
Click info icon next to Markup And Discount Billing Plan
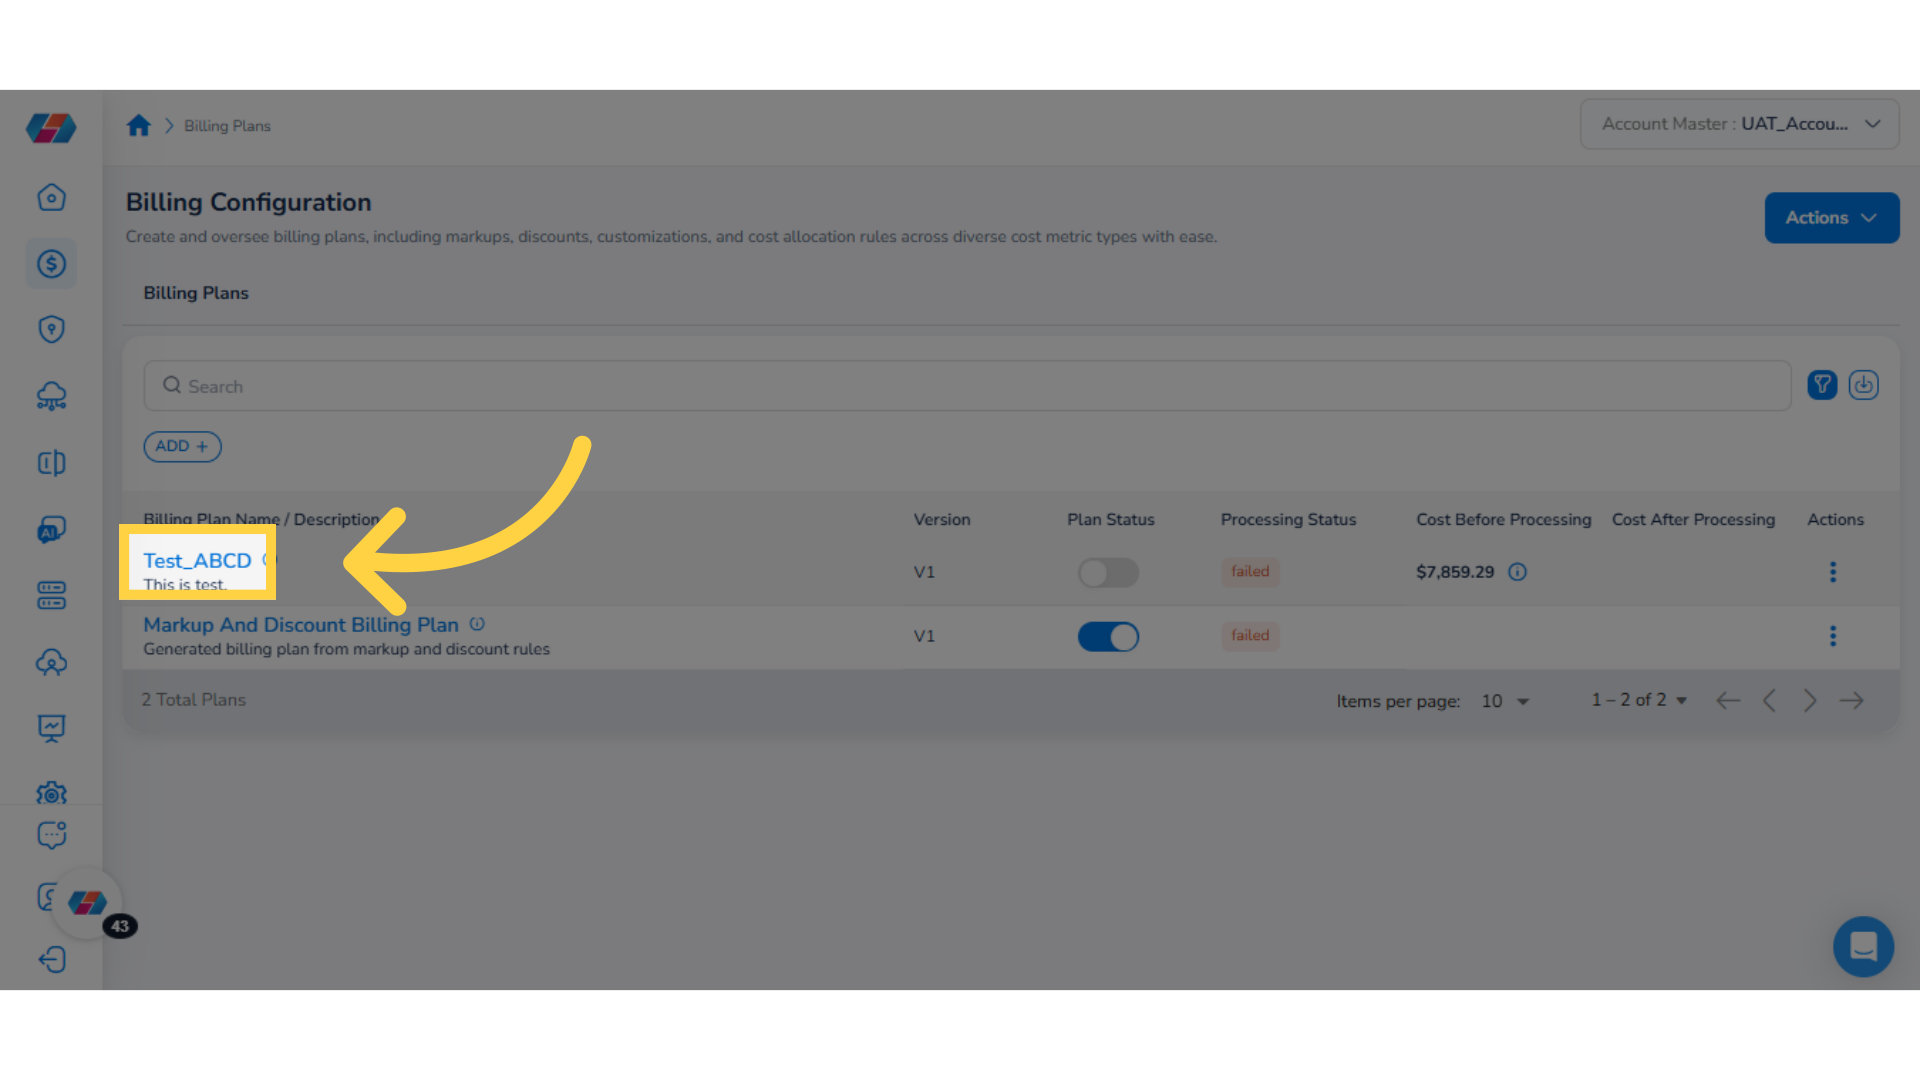pos(477,624)
